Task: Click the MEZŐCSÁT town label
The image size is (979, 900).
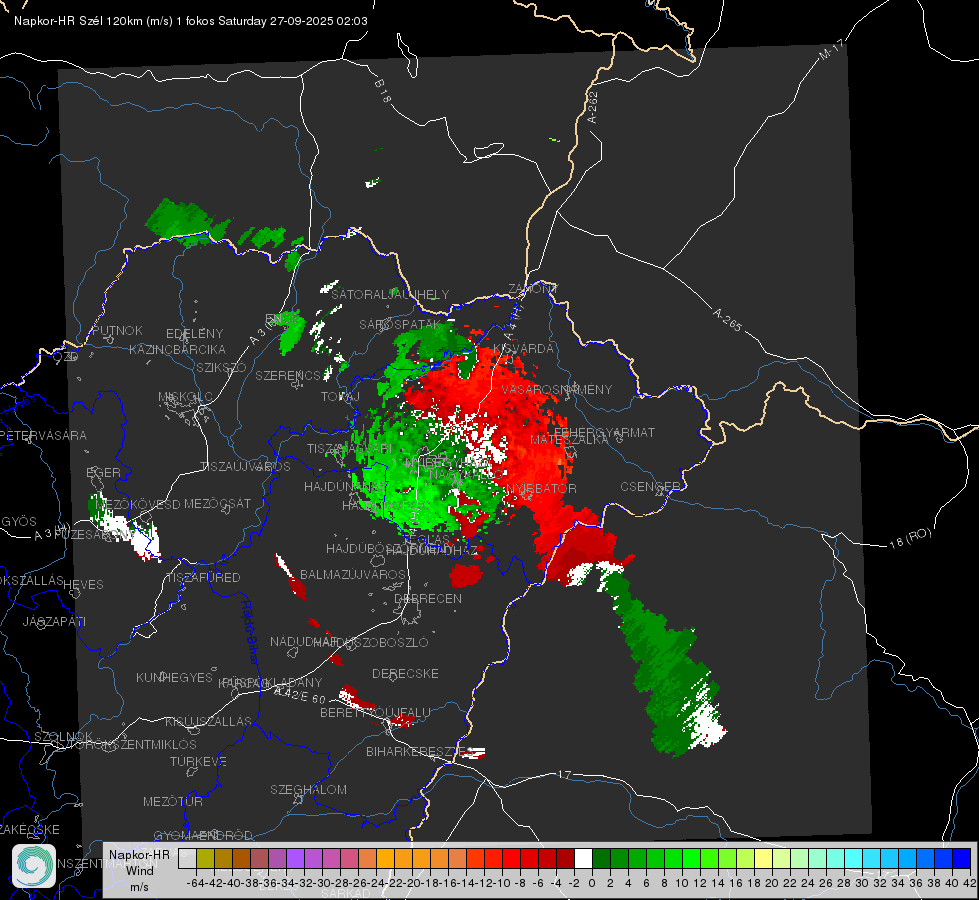Action: click(217, 503)
